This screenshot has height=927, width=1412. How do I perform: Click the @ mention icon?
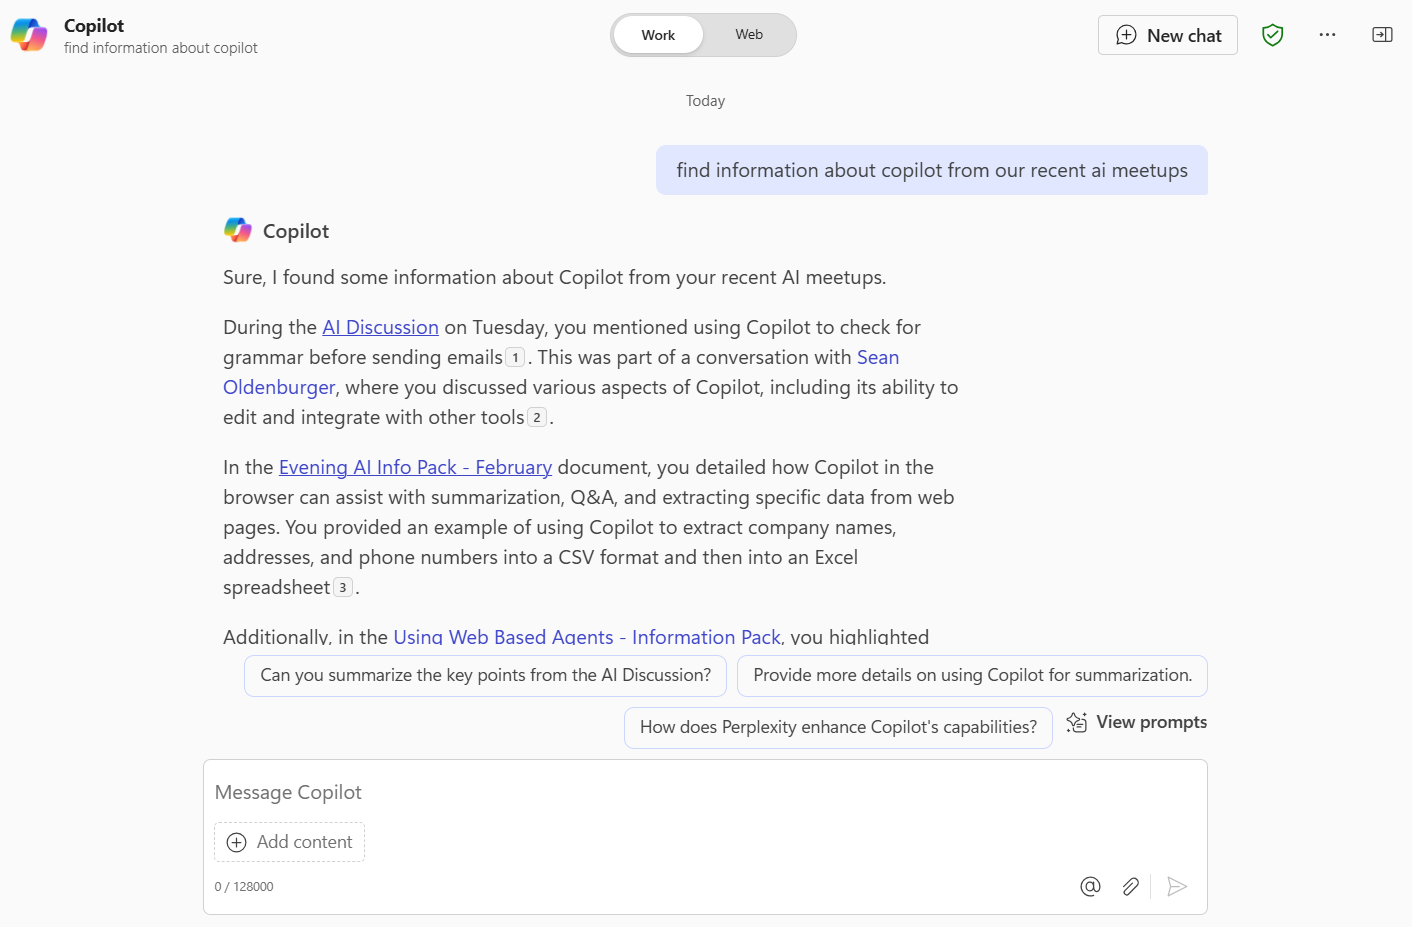tap(1090, 886)
